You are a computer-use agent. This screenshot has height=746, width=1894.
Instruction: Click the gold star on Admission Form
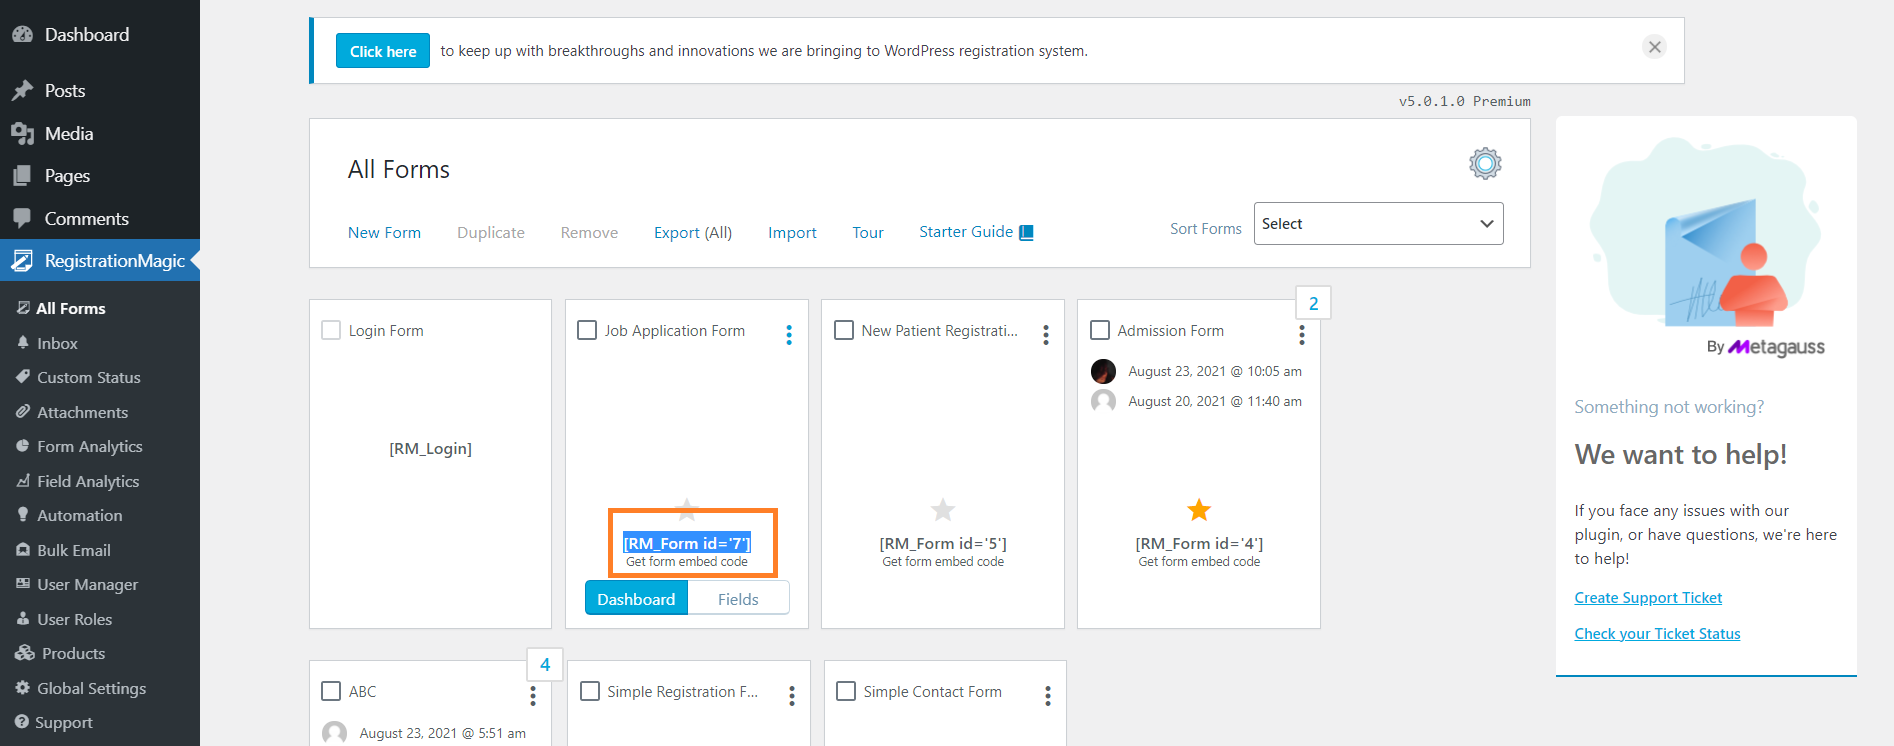[1199, 510]
